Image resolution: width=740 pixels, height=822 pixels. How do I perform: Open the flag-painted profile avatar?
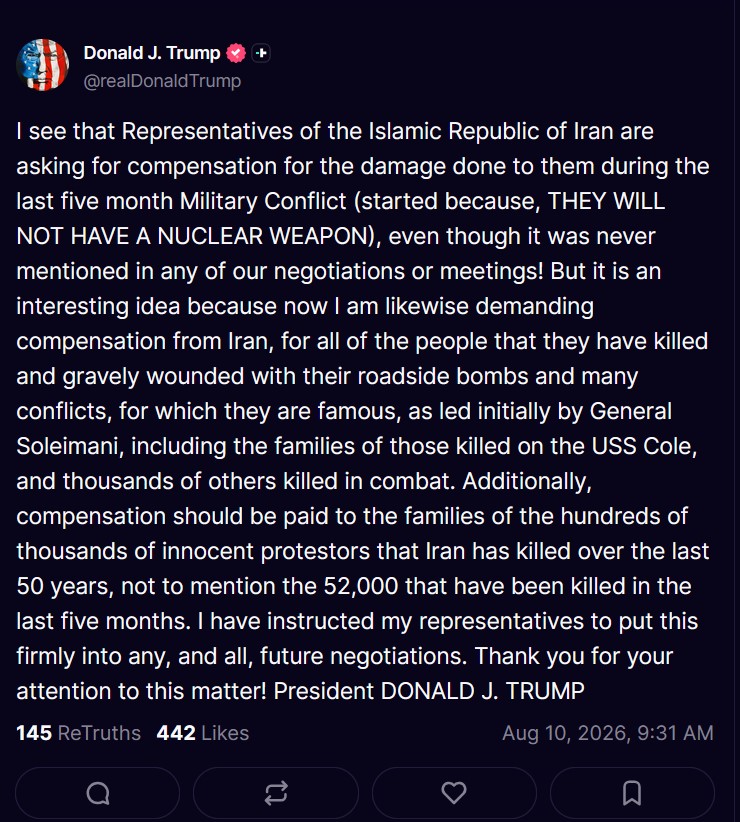tap(42, 64)
